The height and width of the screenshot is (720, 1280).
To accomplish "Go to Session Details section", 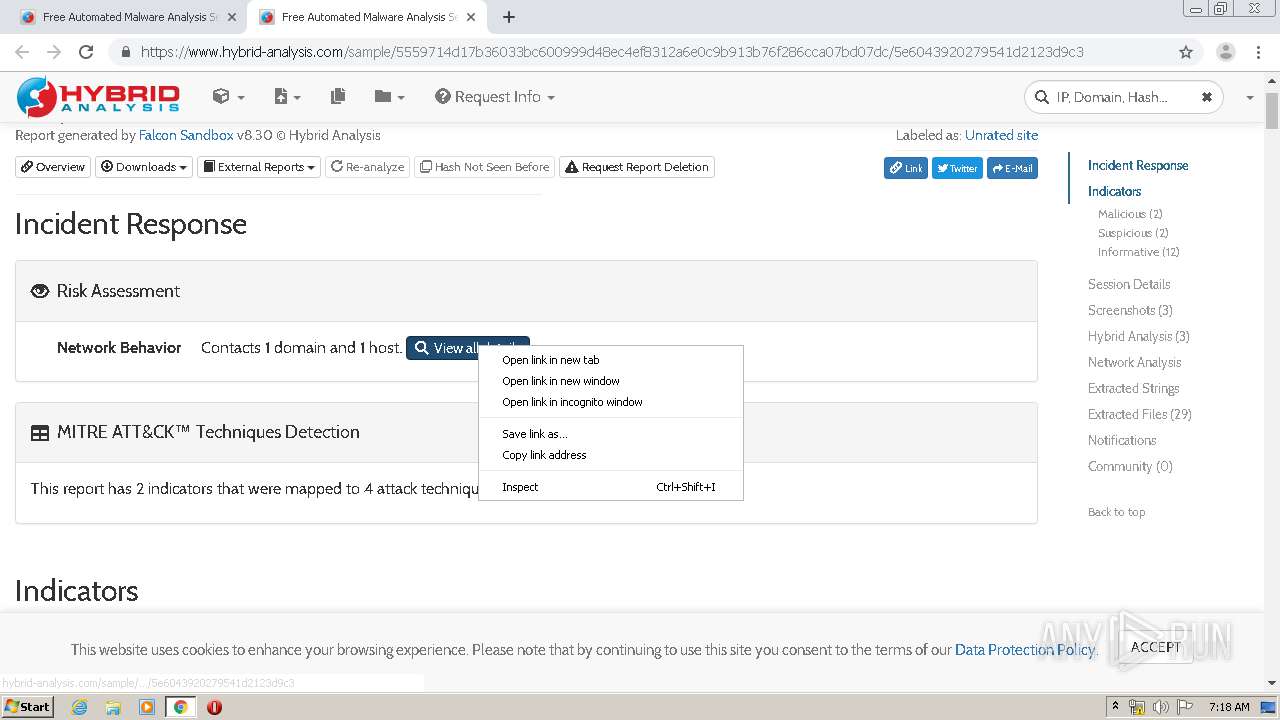I will pos(1129,284).
